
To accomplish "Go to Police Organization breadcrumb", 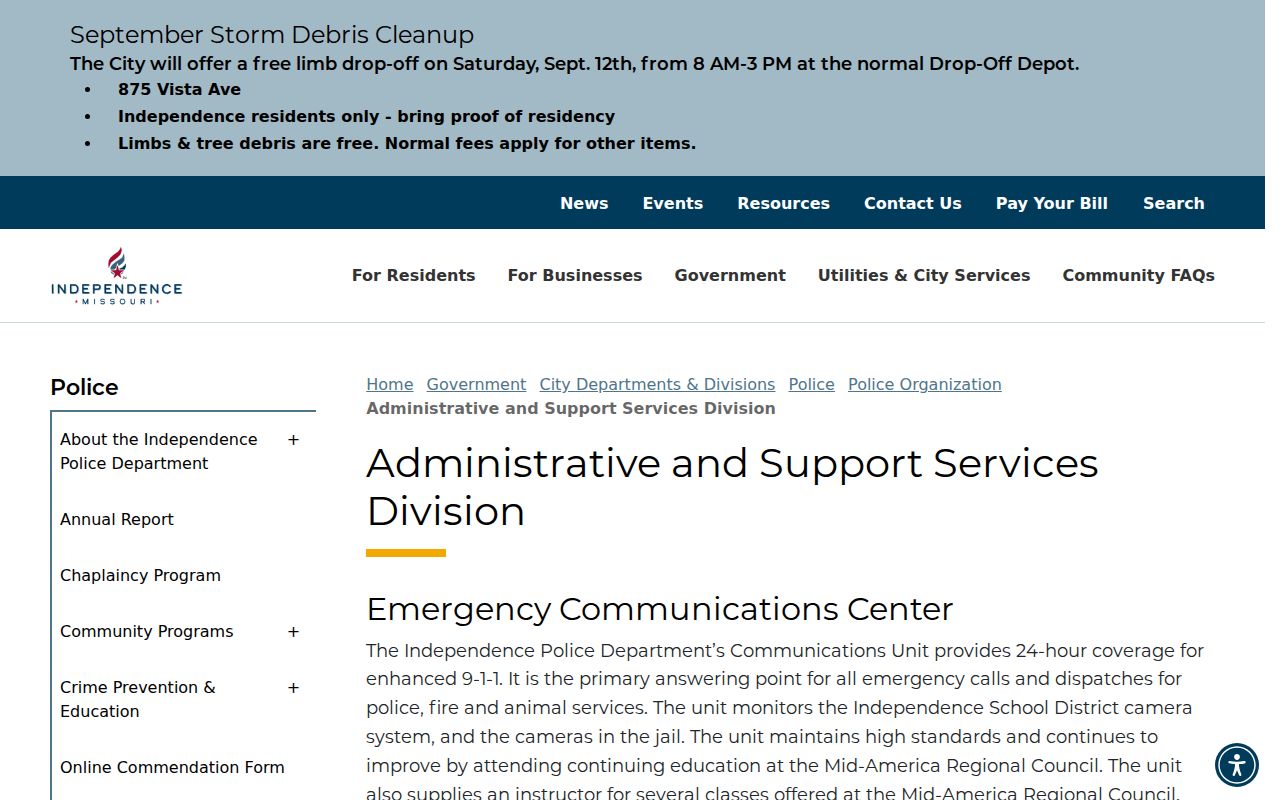I will point(925,384).
